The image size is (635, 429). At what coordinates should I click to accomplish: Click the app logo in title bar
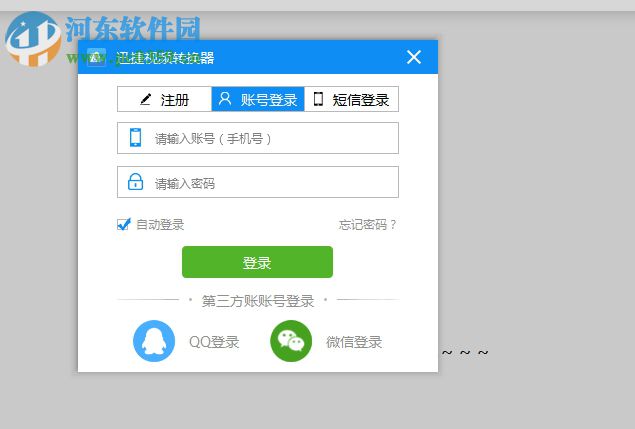(x=96, y=57)
